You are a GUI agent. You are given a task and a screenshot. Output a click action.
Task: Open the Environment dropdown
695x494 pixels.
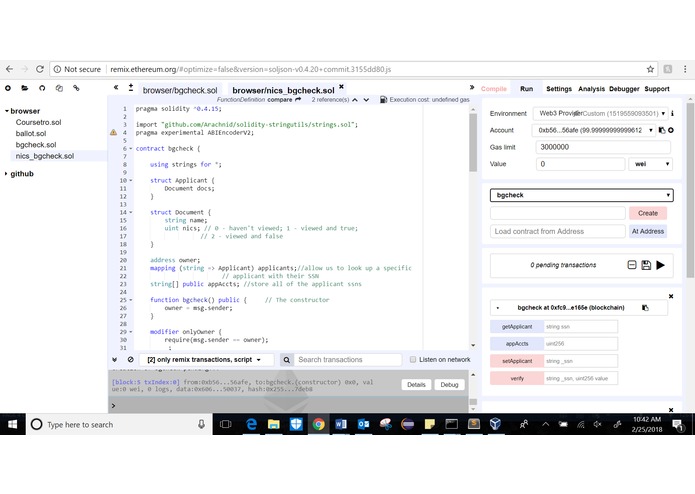(600, 113)
